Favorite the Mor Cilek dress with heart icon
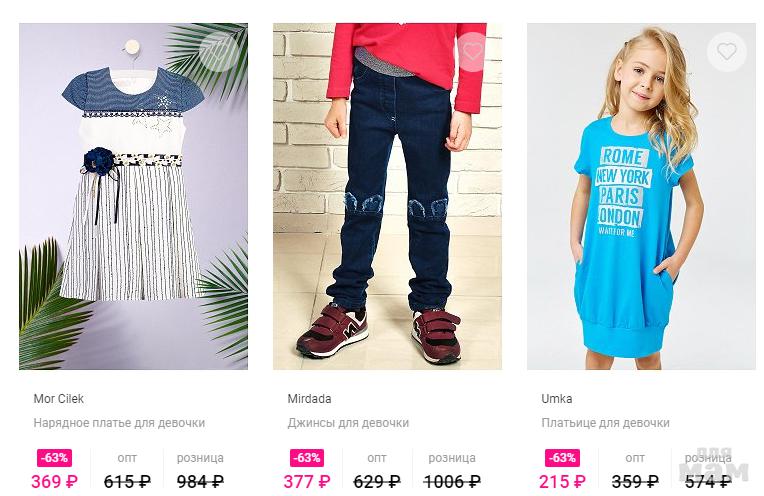This screenshot has height=496, width=764. click(x=218, y=51)
